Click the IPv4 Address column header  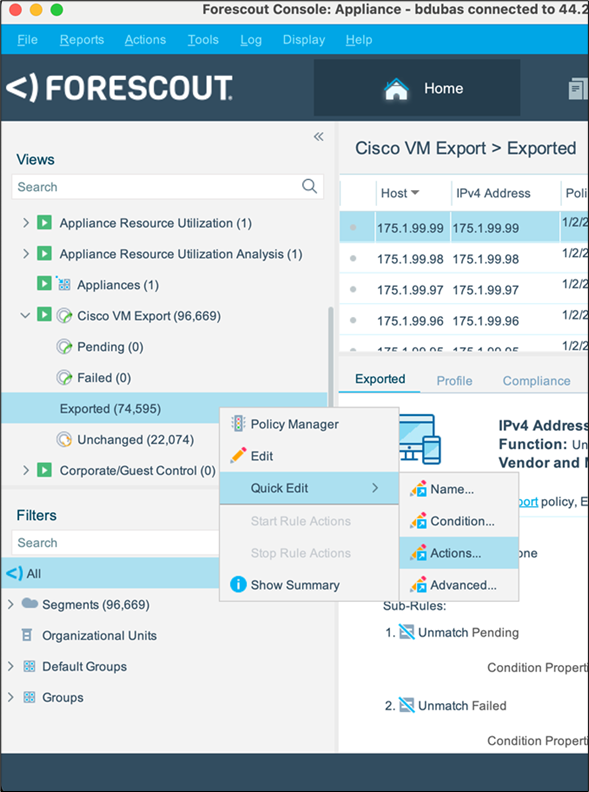coord(505,193)
